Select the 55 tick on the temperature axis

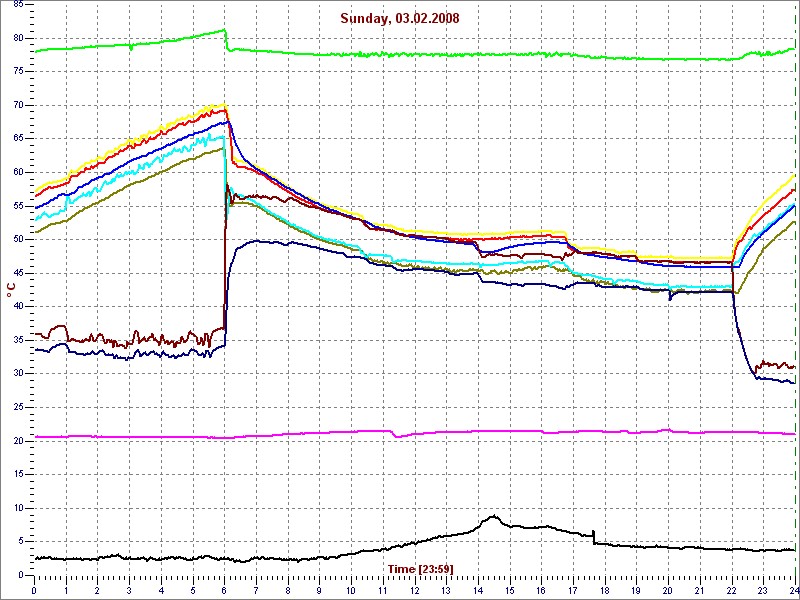click(x=17, y=206)
